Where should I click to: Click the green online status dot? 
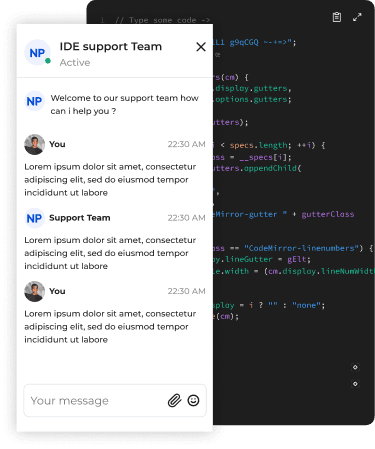(x=48, y=61)
